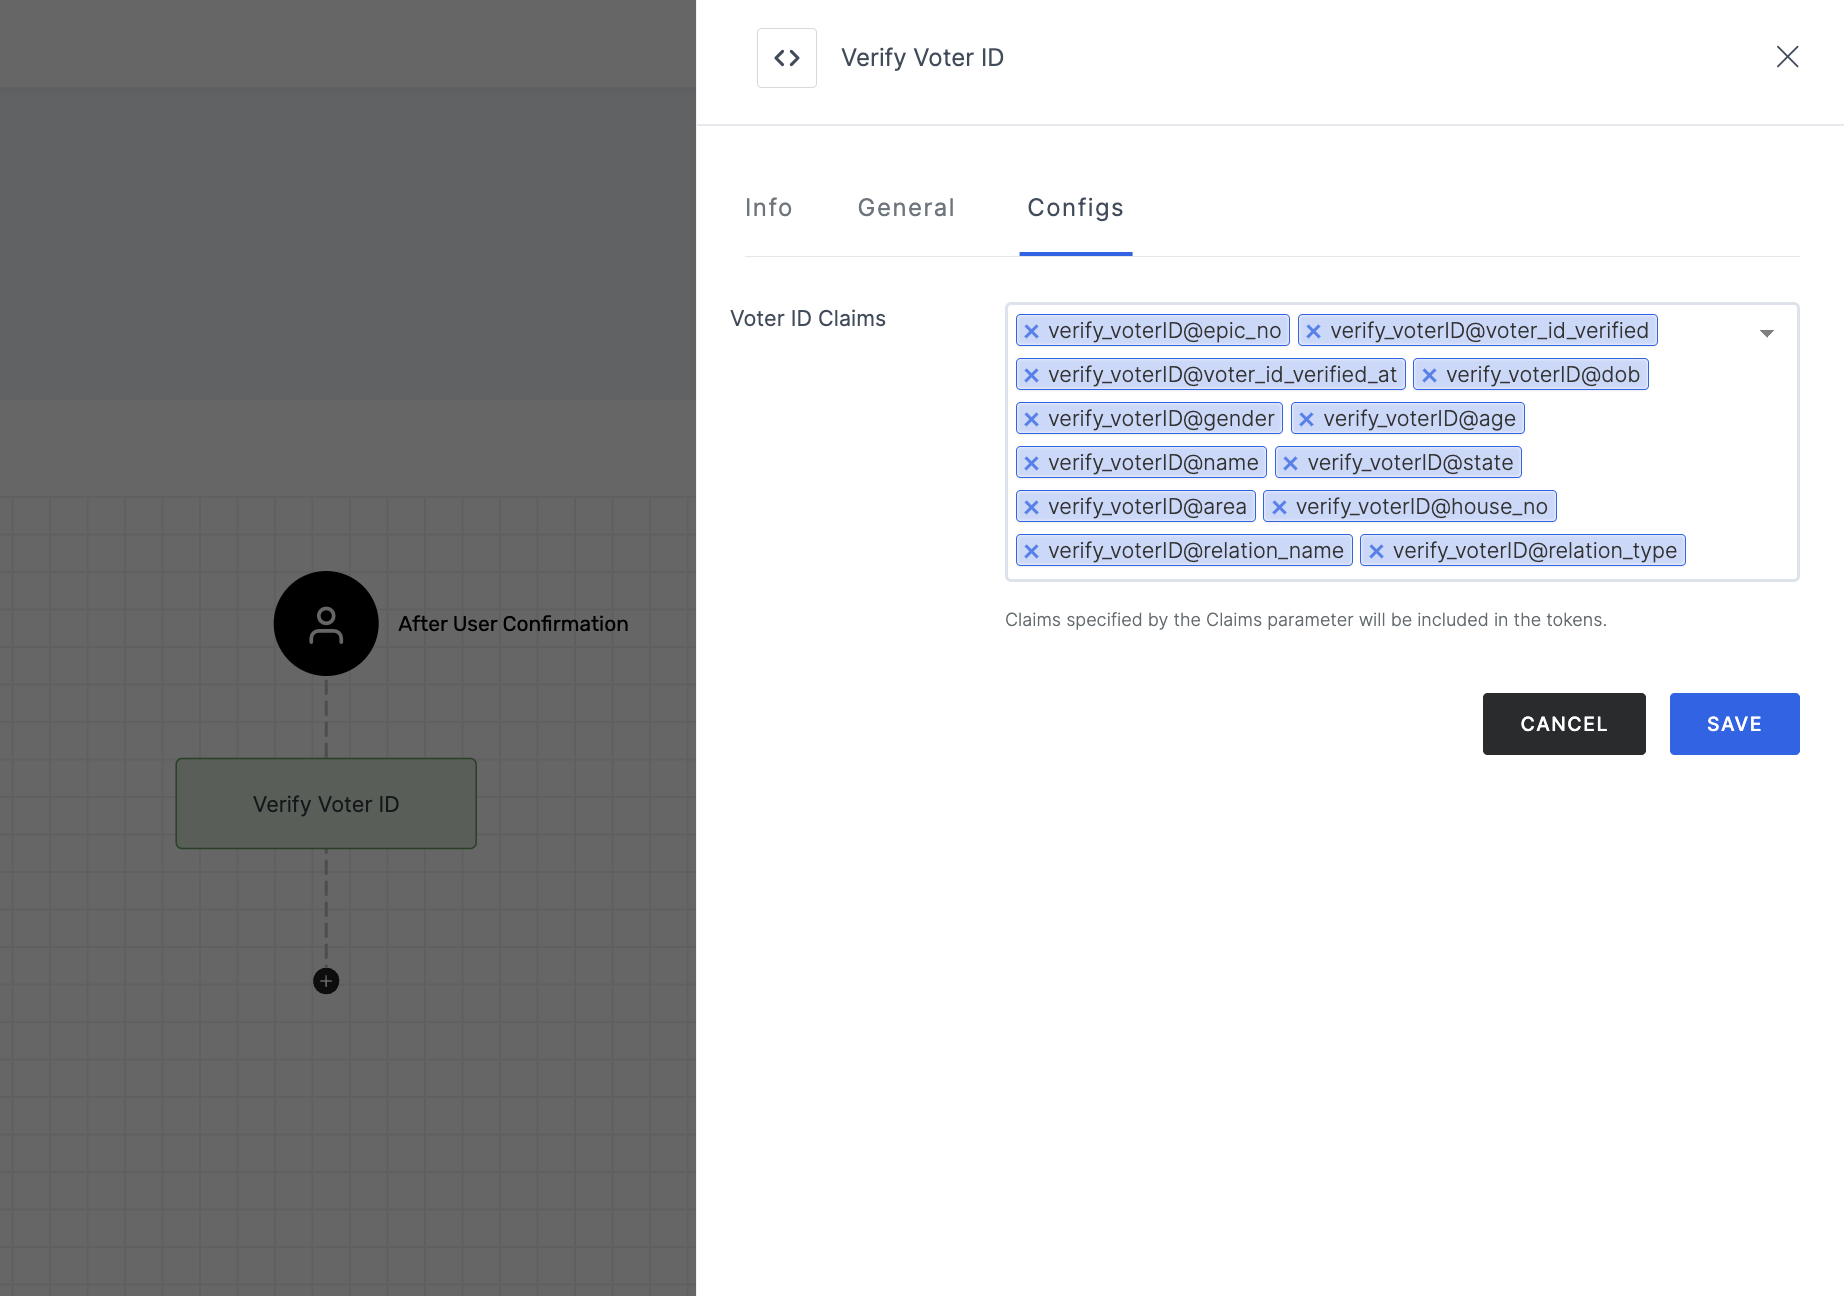Add a step with the plus node
1844x1296 pixels.
[326, 981]
